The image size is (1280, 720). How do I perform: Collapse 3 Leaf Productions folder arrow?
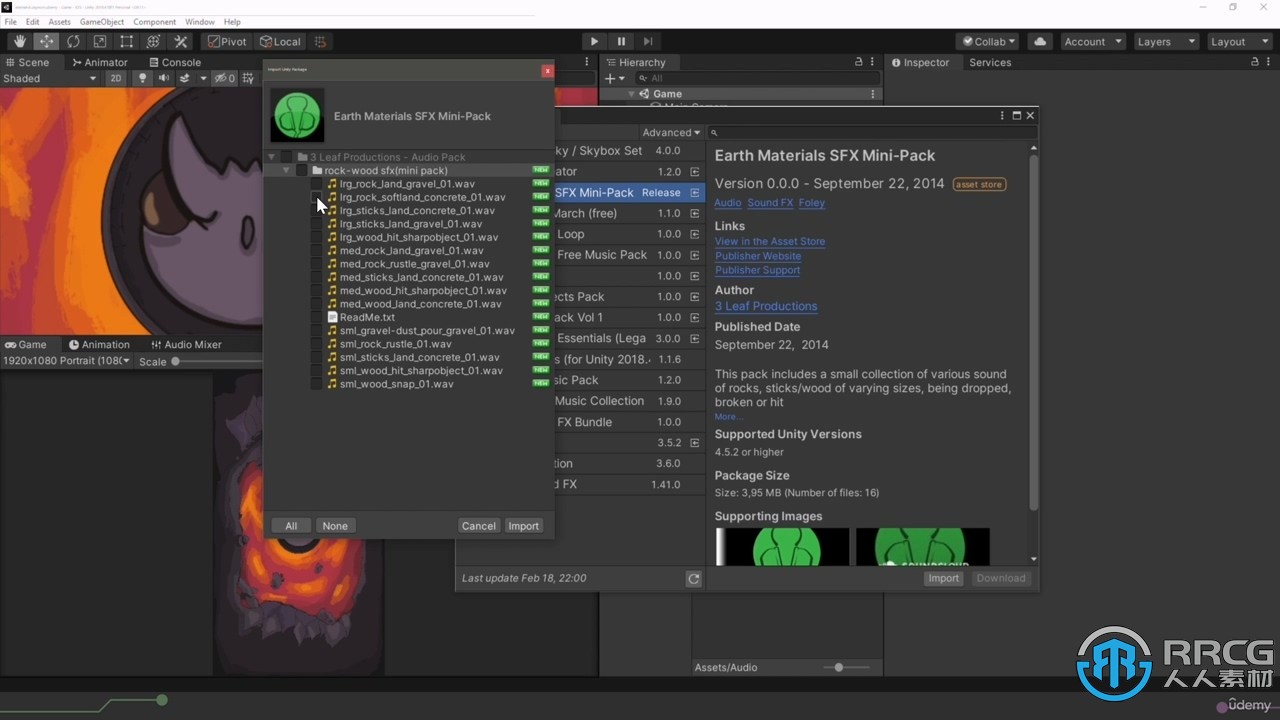pyautogui.click(x=271, y=157)
